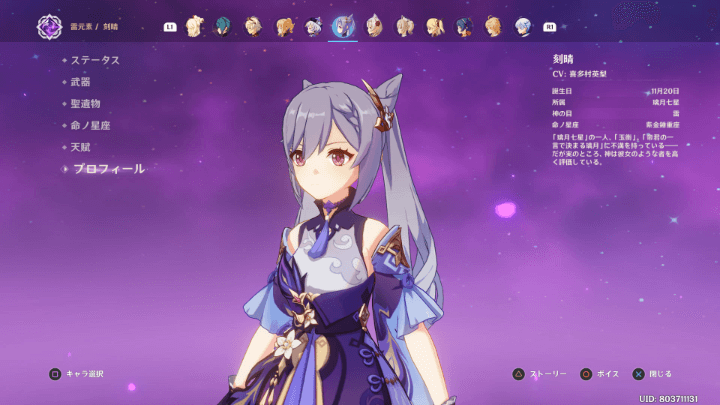
Task: Click the 神の目 label
Action: point(562,113)
